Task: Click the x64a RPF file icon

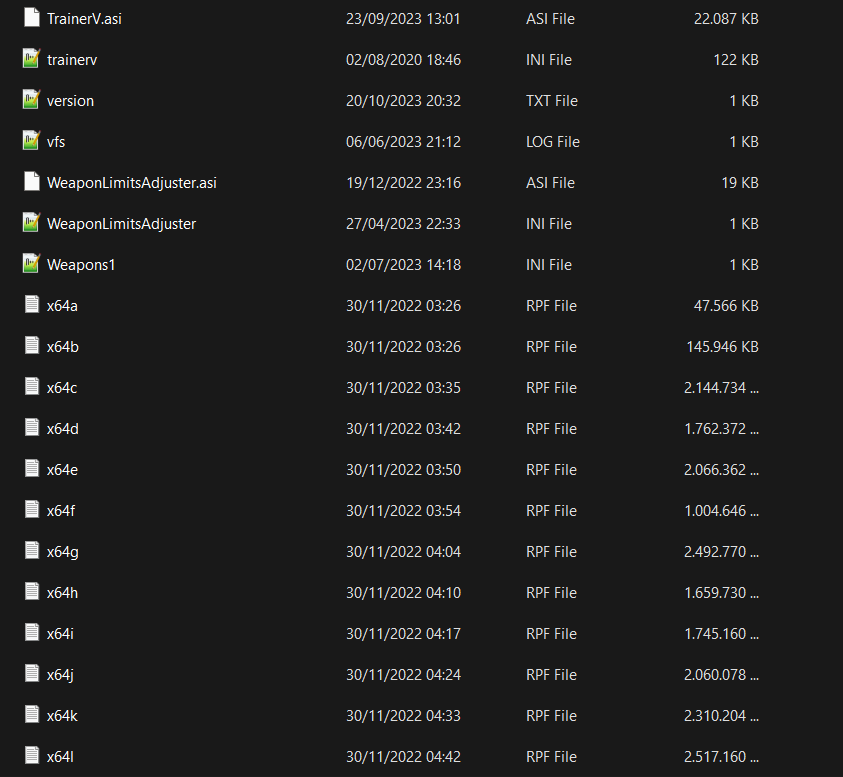Action: [x=31, y=305]
